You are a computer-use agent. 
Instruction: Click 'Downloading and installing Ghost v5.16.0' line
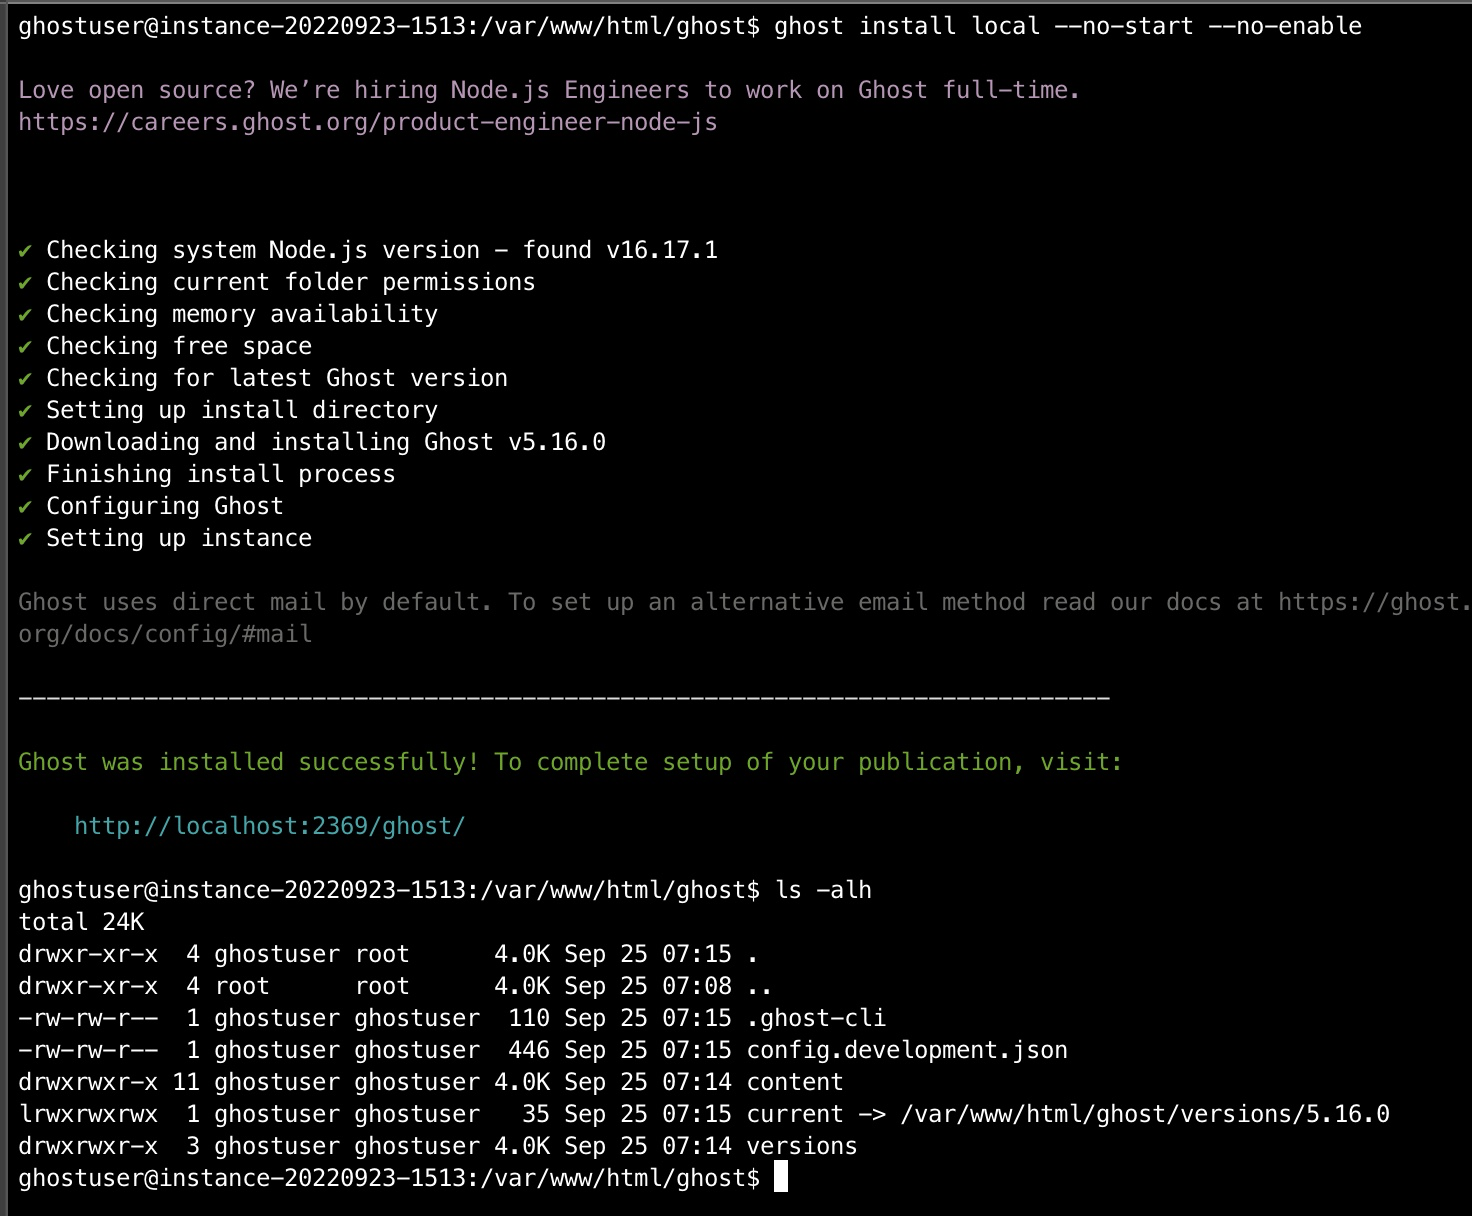(326, 442)
